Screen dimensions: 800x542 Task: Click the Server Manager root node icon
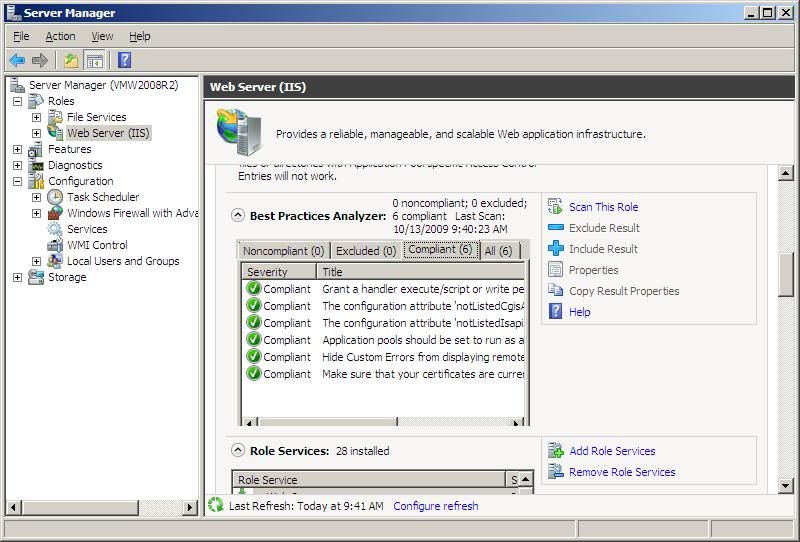17,85
